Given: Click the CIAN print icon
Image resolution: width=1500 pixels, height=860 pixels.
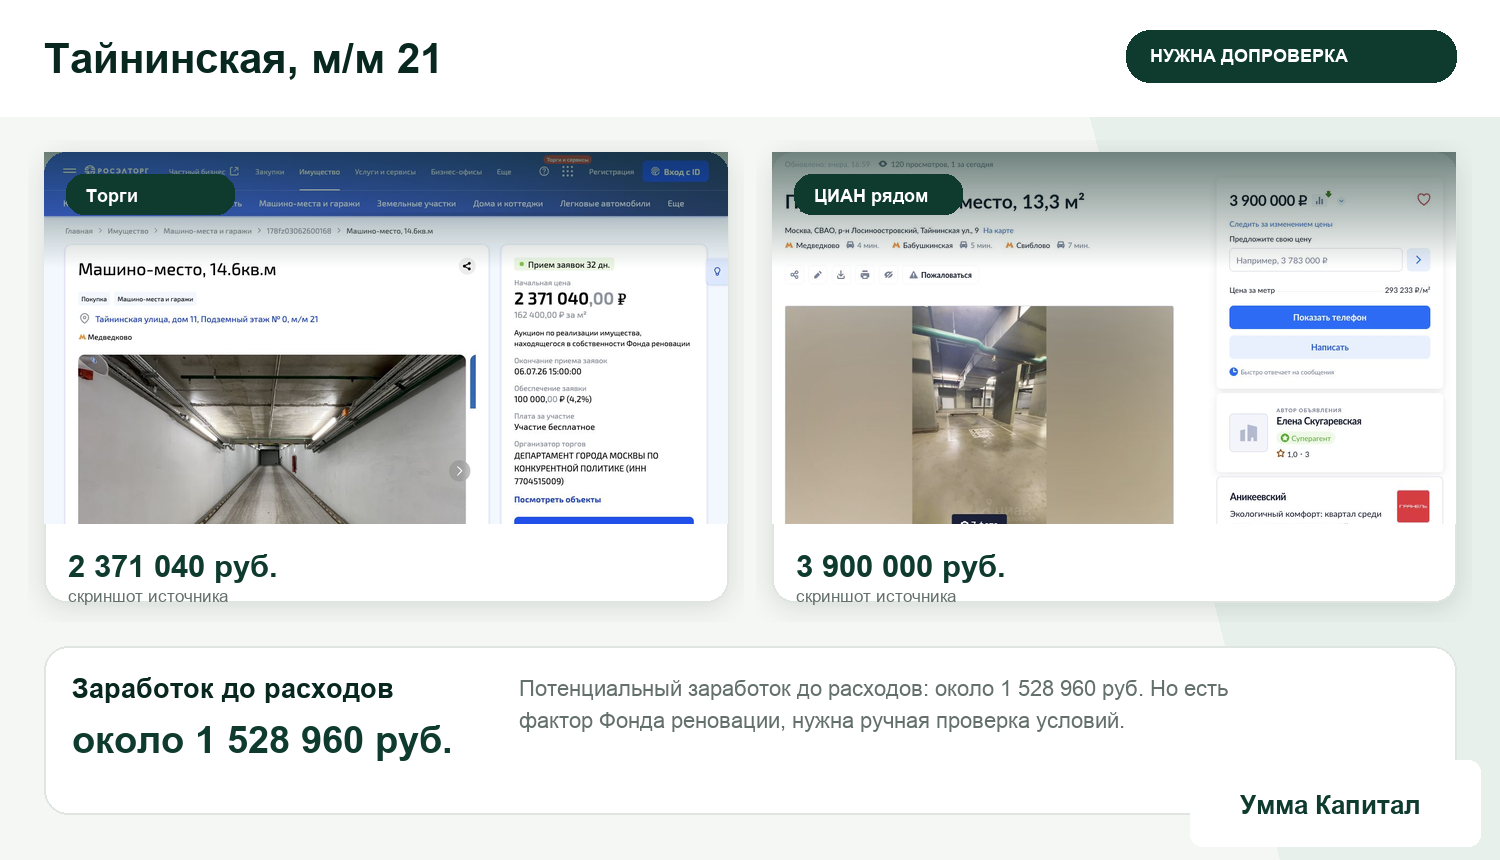Looking at the screenshot, I should click(x=864, y=275).
